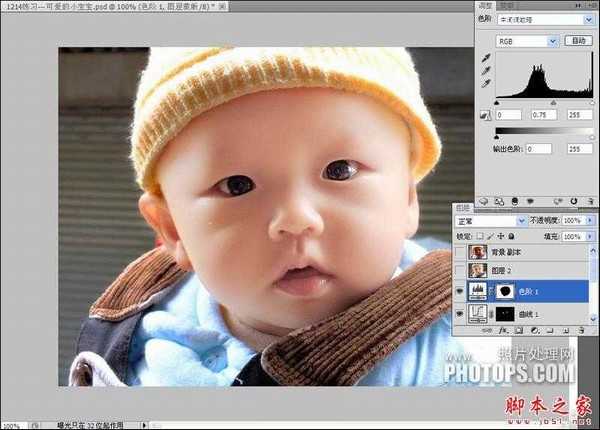
Task: Click the midtone gray slider under histogram
Action: [x=551, y=103]
